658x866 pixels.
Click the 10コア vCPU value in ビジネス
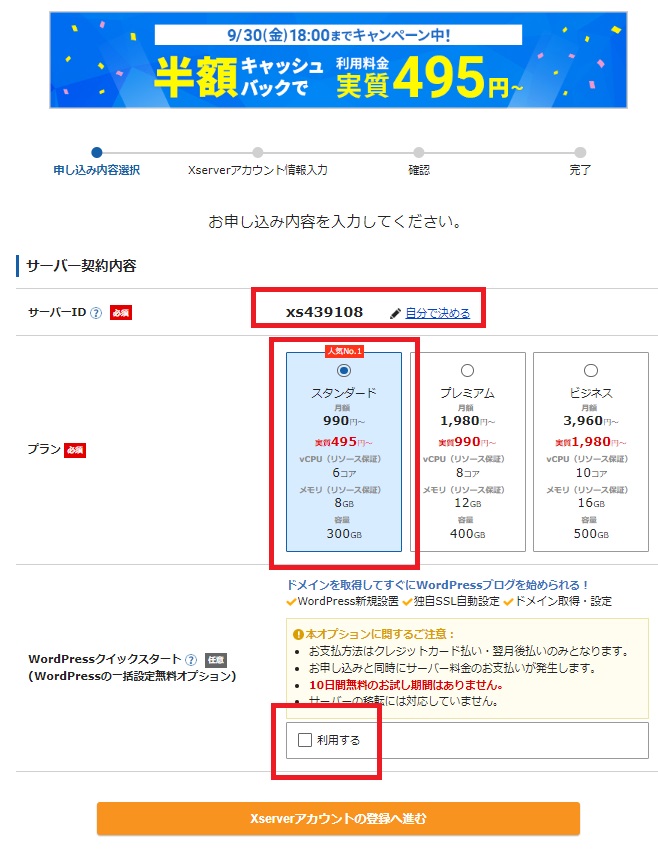(591, 473)
